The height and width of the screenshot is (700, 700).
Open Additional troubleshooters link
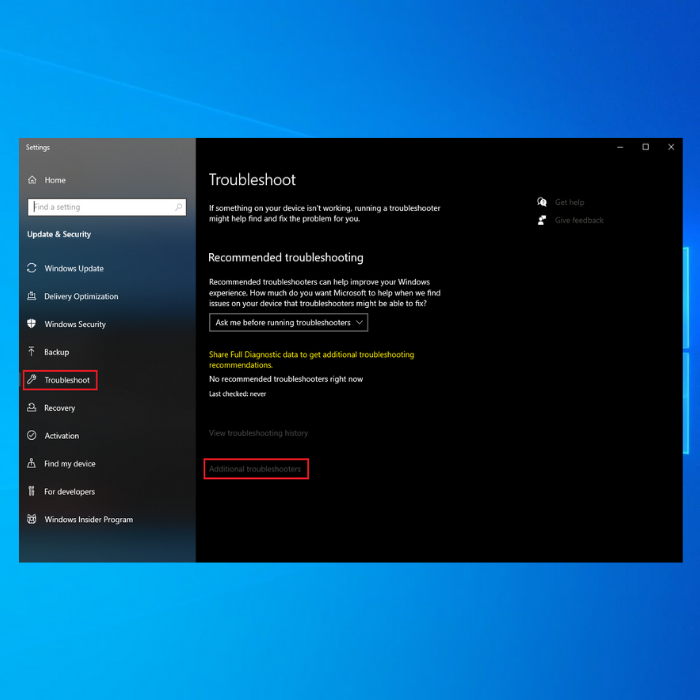[255, 469]
